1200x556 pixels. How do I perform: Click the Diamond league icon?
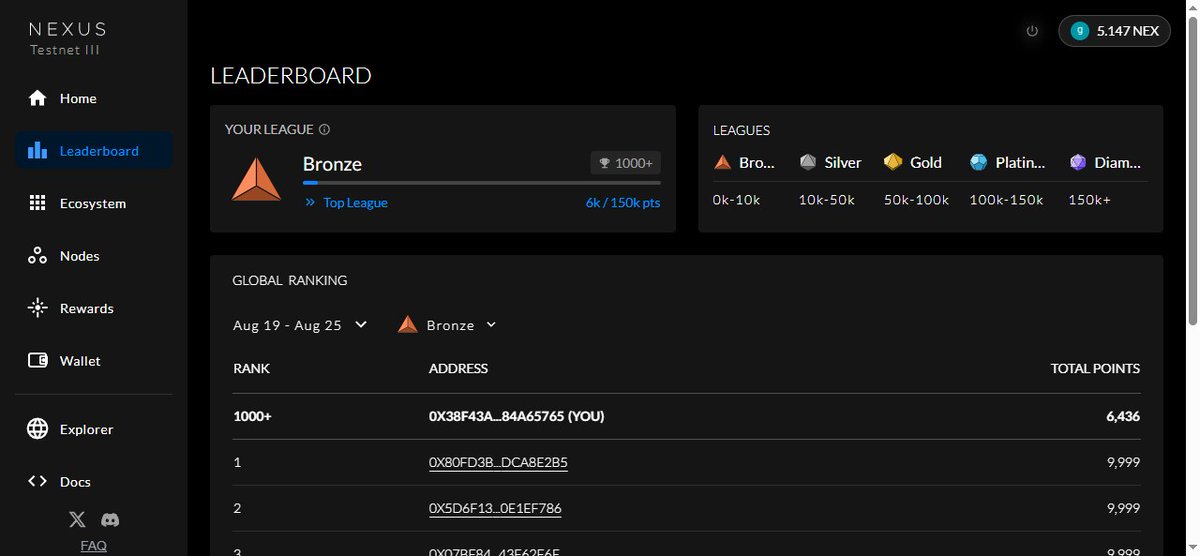[x=1077, y=162]
